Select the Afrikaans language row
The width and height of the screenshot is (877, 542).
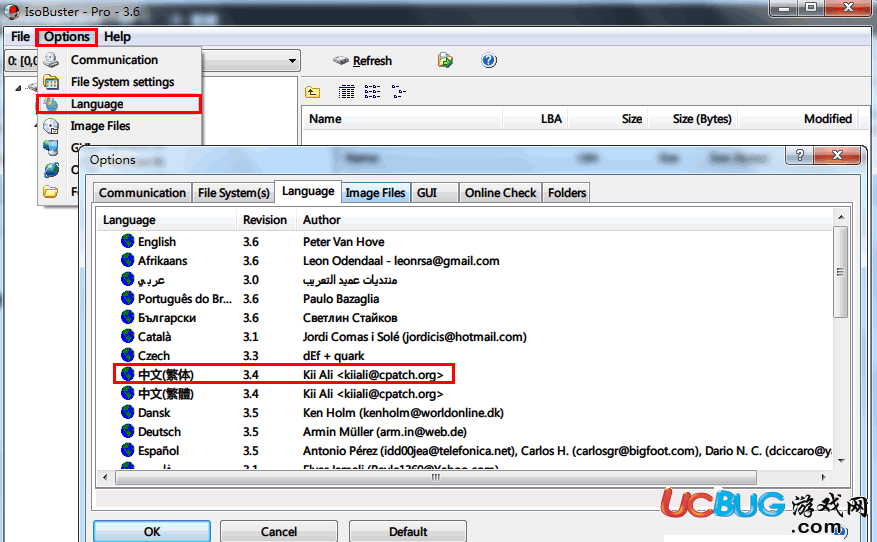pyautogui.click(x=464, y=261)
